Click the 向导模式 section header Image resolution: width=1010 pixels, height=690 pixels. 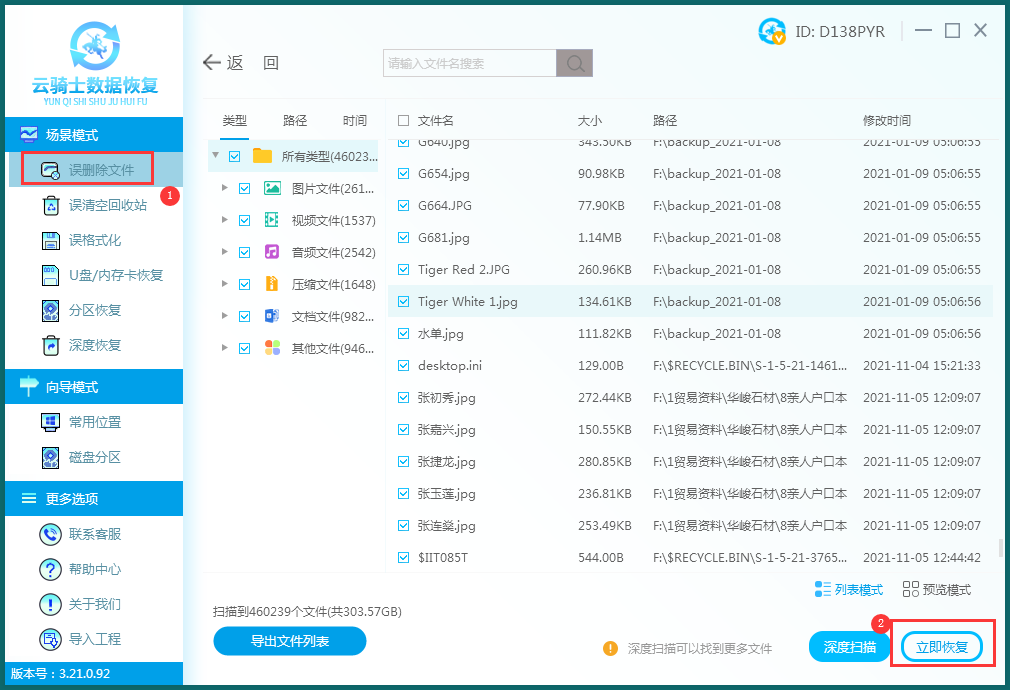(94, 387)
